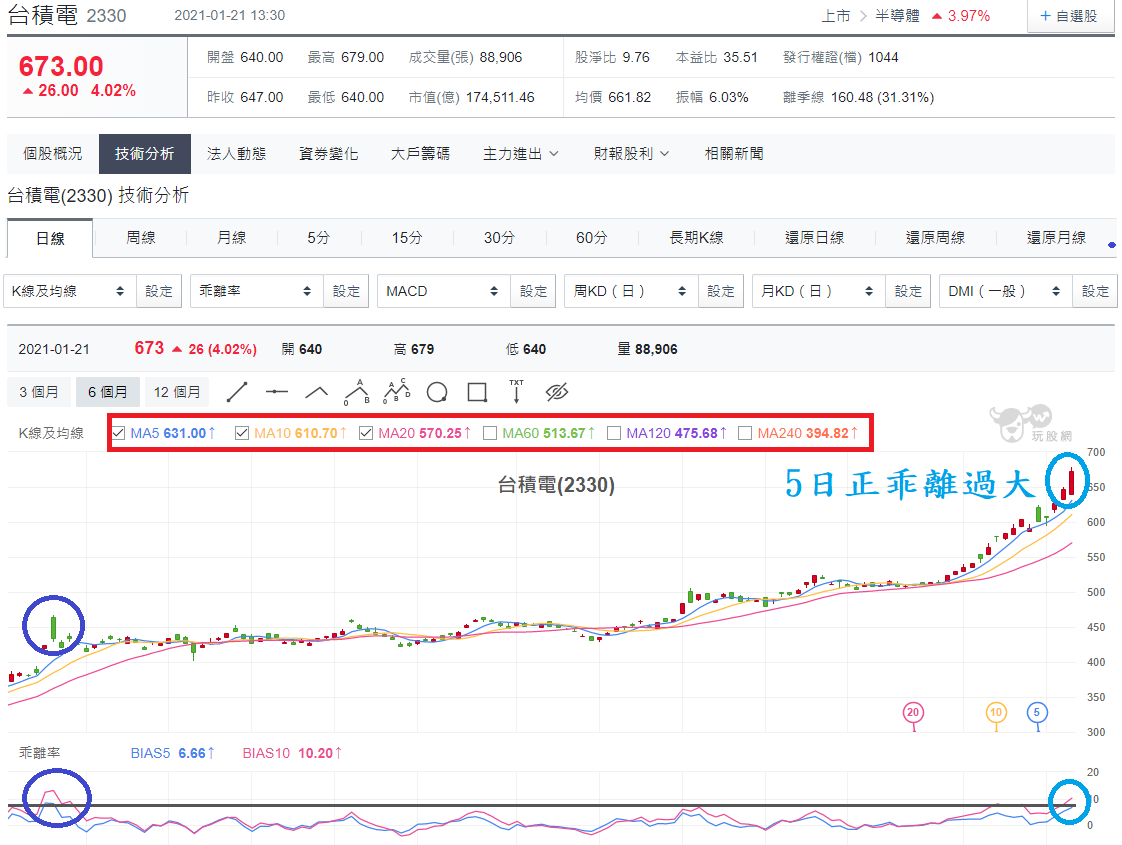Image resolution: width=1122 pixels, height=845 pixels.
Task: Click 設定 beside 月KD dropdown
Action: tap(908, 291)
